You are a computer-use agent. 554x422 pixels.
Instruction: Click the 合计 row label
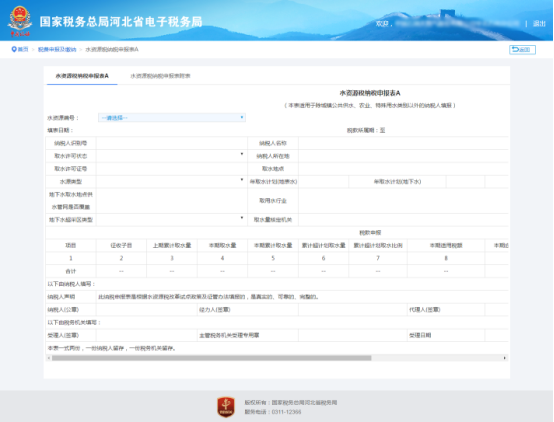pos(71,271)
